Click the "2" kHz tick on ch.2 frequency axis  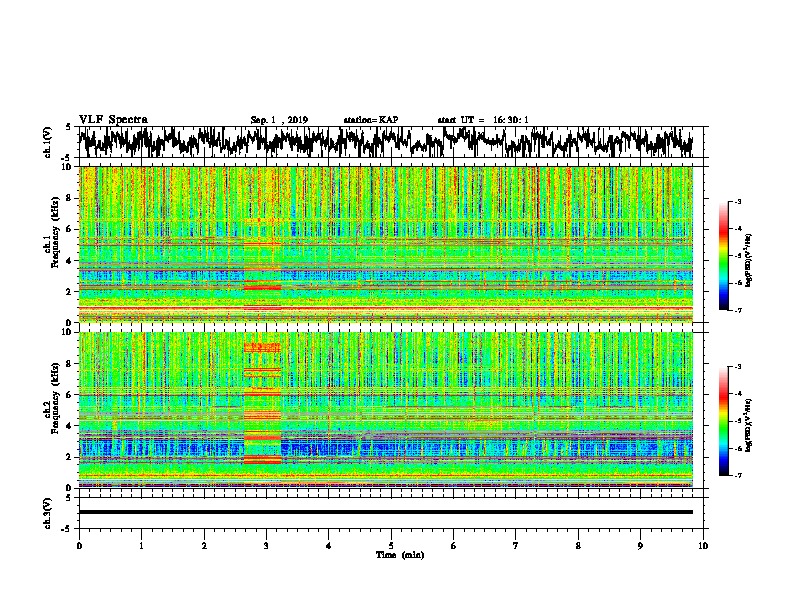(70, 457)
